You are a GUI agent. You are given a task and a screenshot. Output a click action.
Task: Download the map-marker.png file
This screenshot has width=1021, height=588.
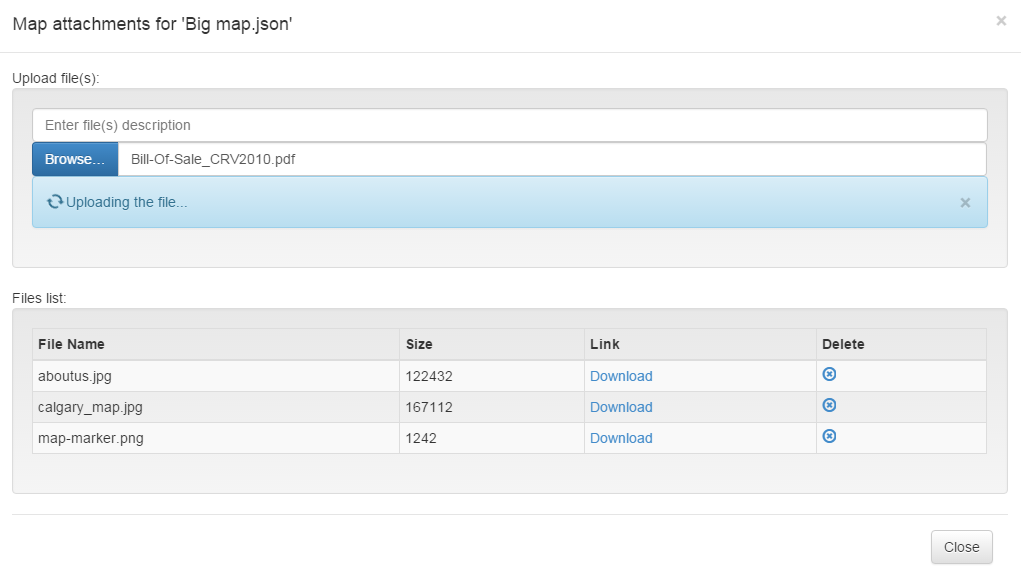[621, 438]
